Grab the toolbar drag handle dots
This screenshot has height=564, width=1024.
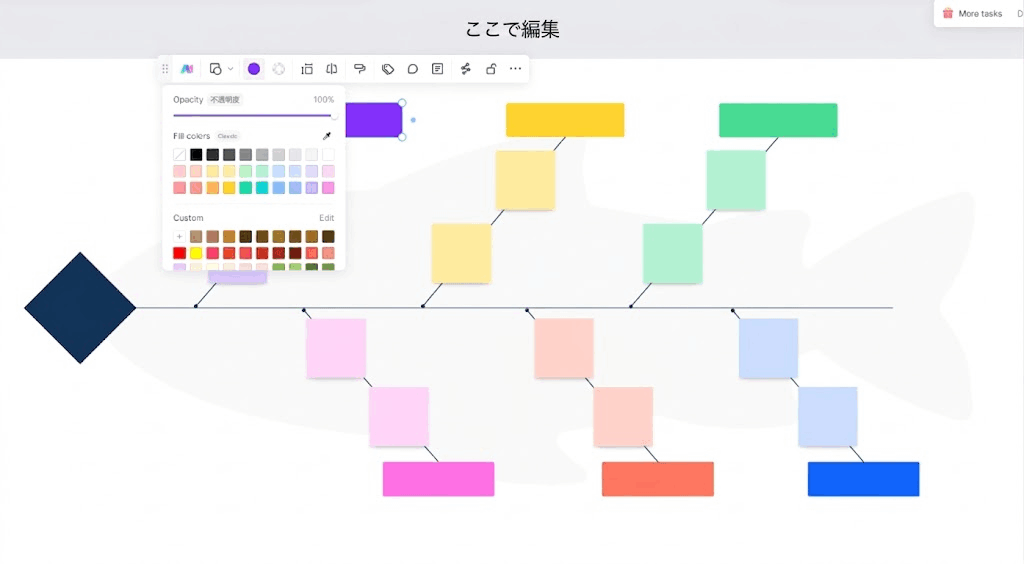pyautogui.click(x=165, y=69)
